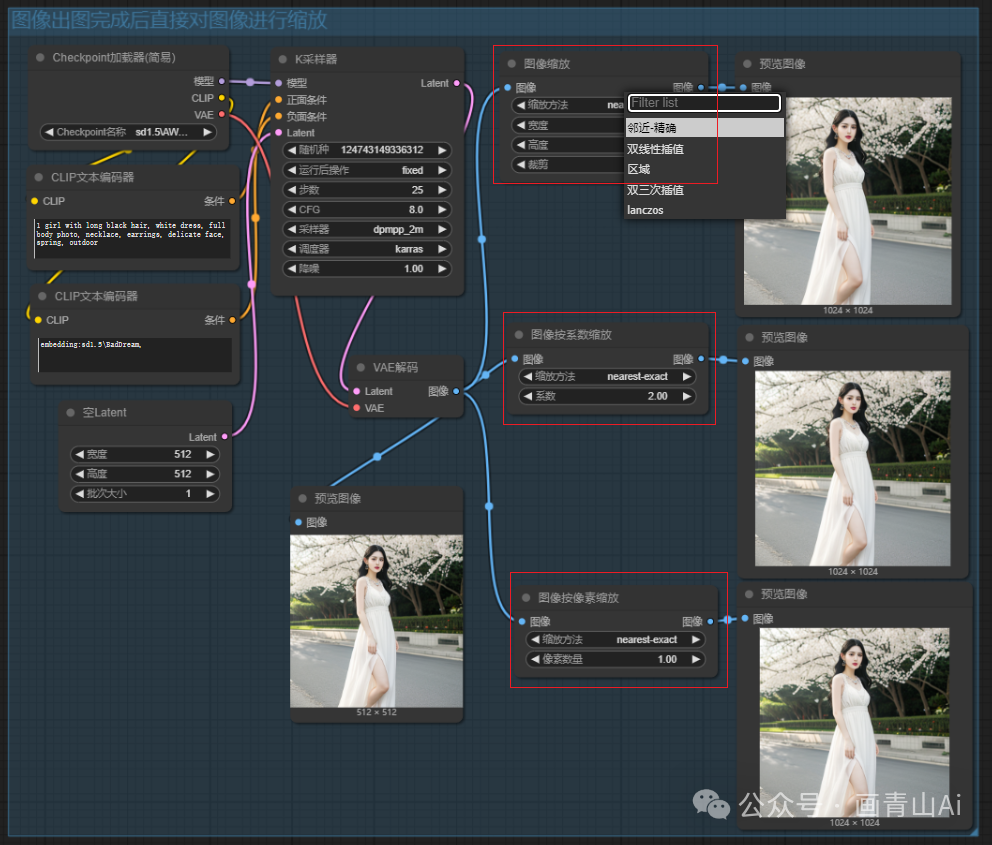
Task: Select 区域 from the list
Action: click(705, 170)
